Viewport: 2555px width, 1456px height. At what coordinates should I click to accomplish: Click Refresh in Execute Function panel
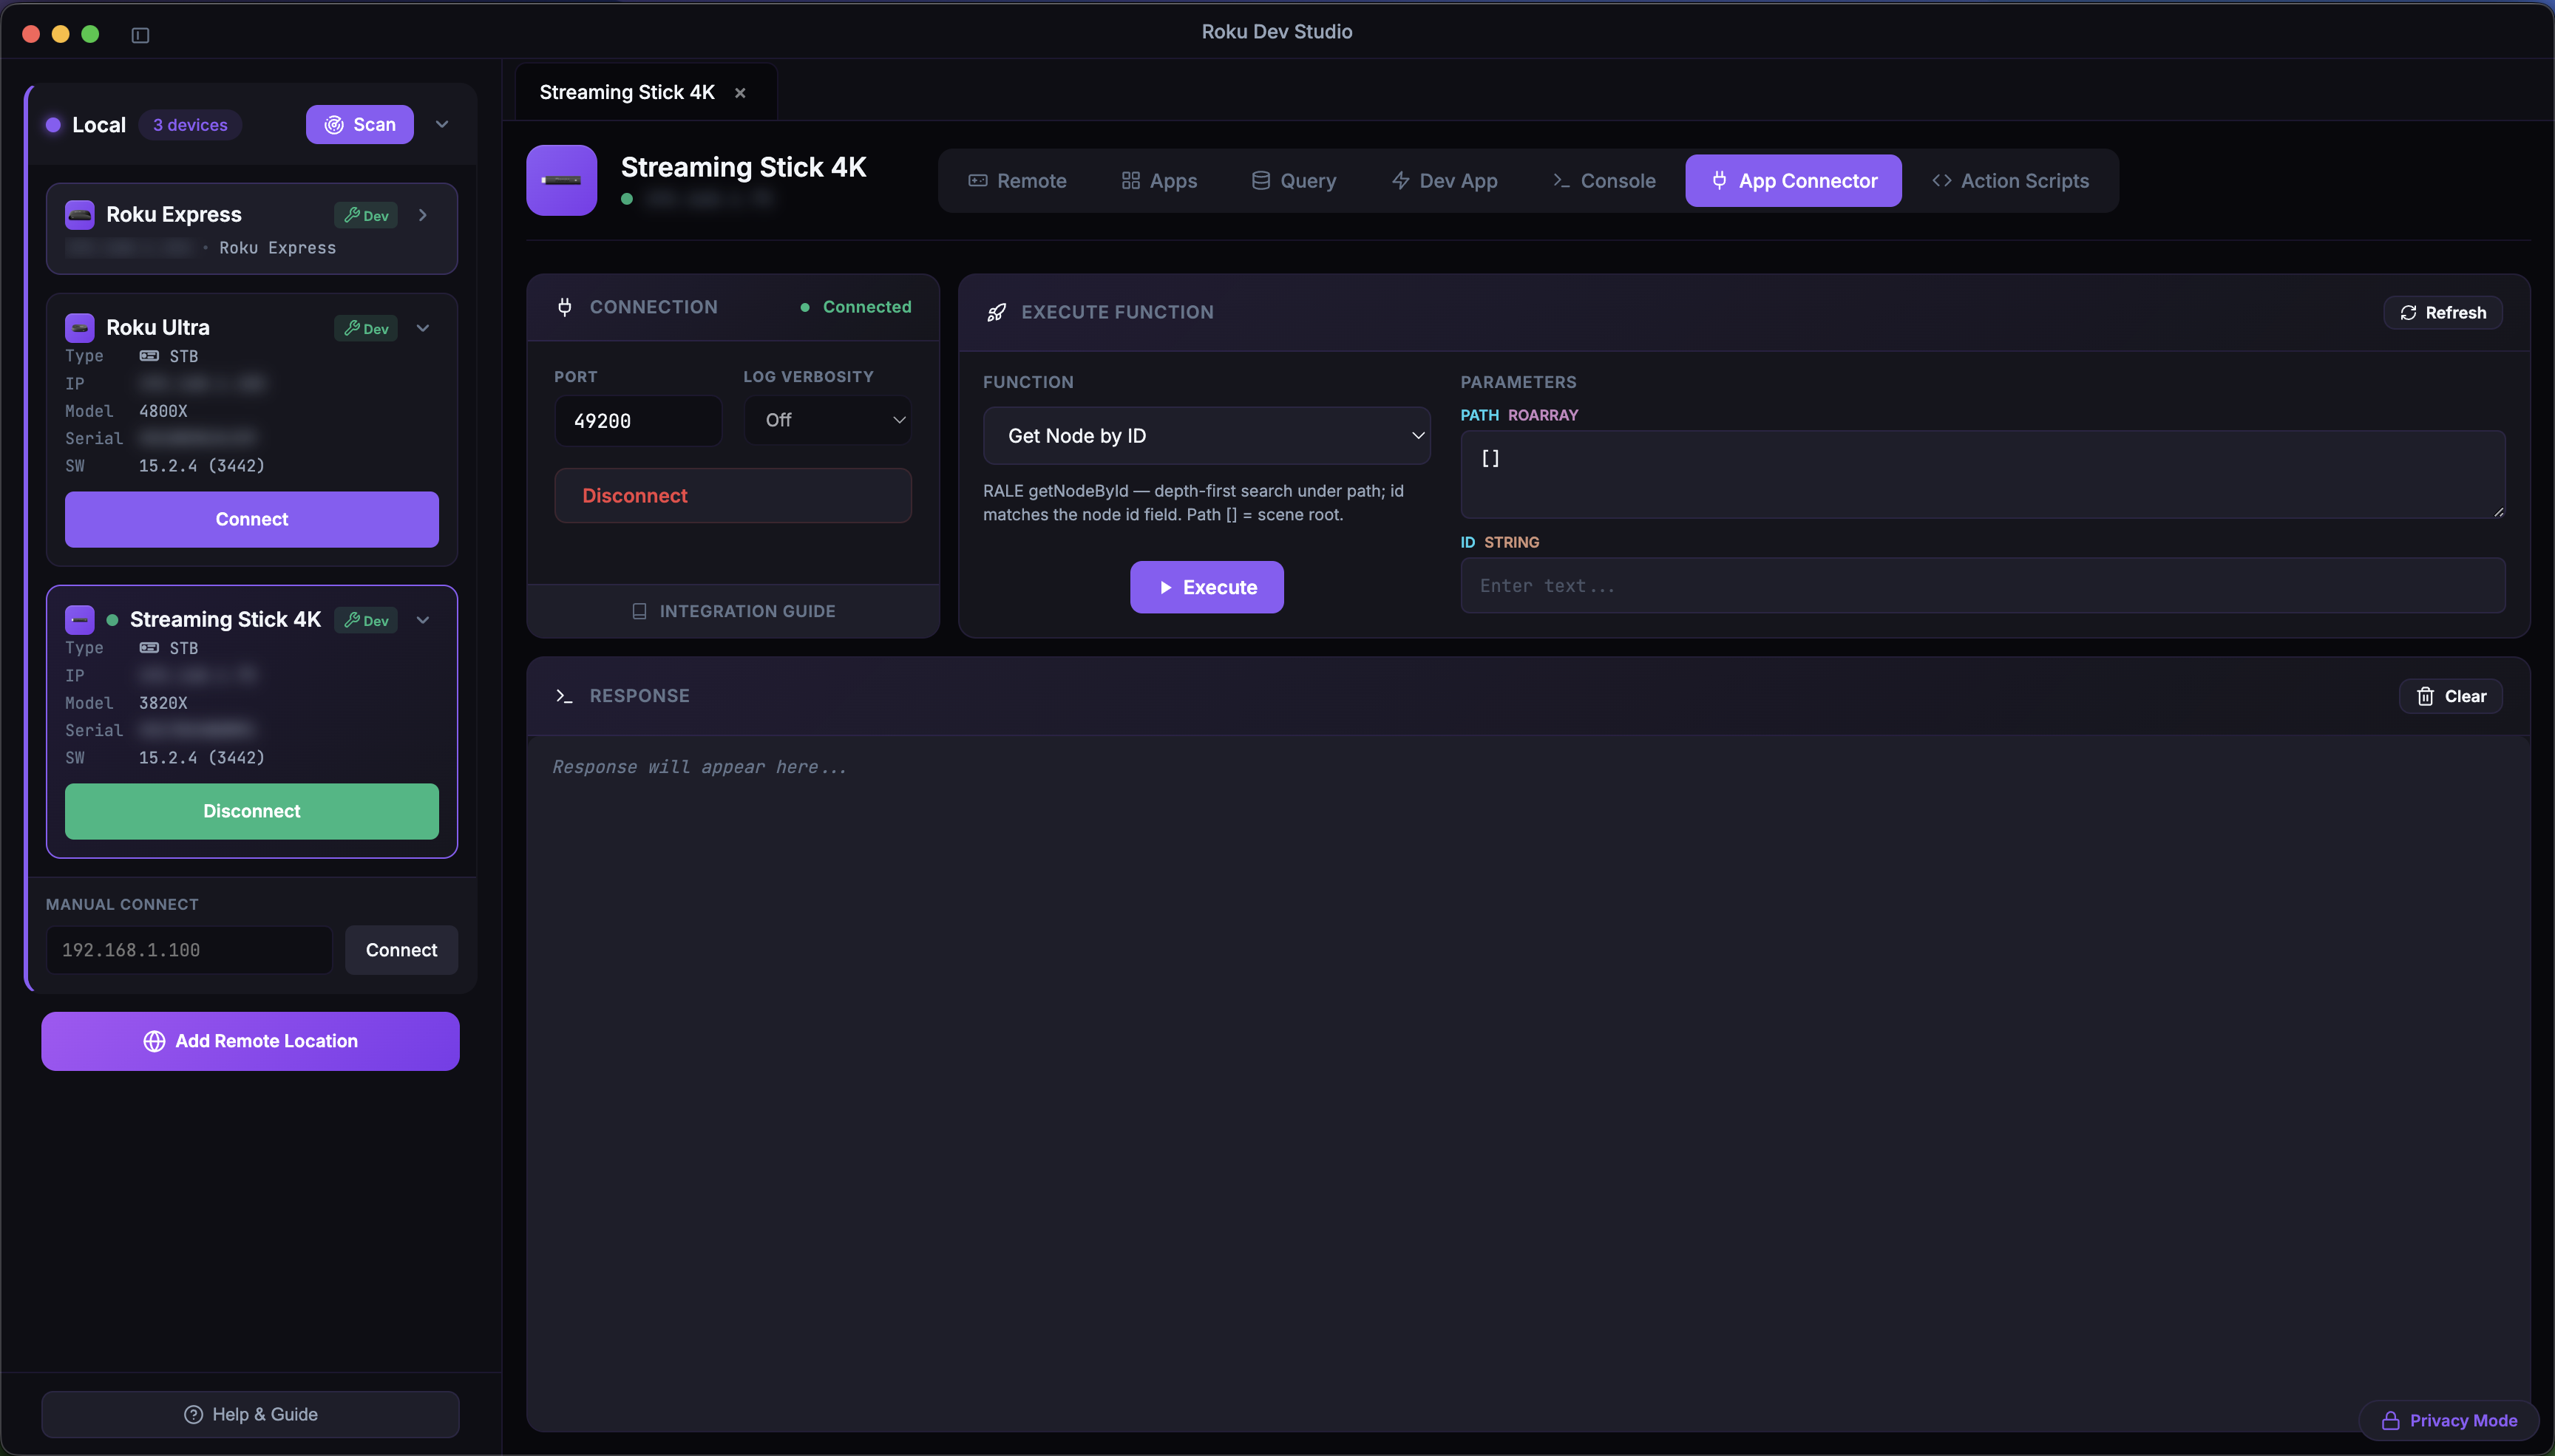point(2443,313)
